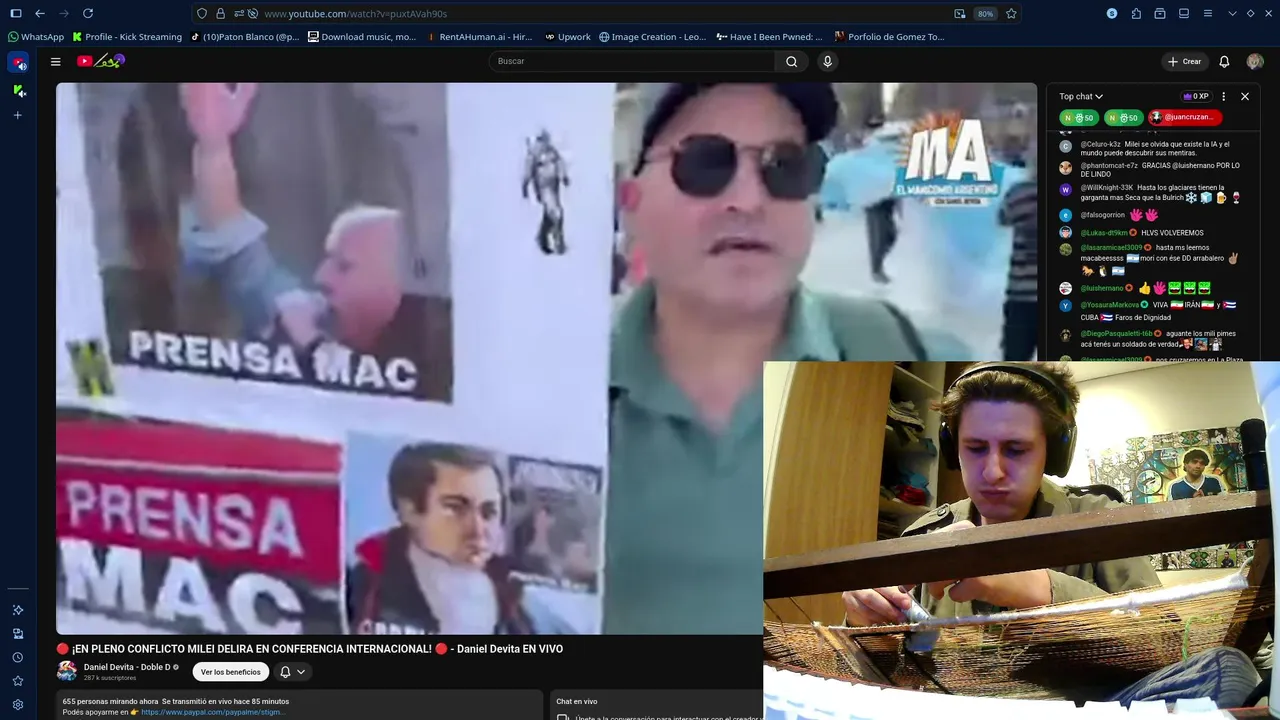1280x720 pixels.
Task: Click the 'Chat en vivo' heading
Action: (577, 701)
